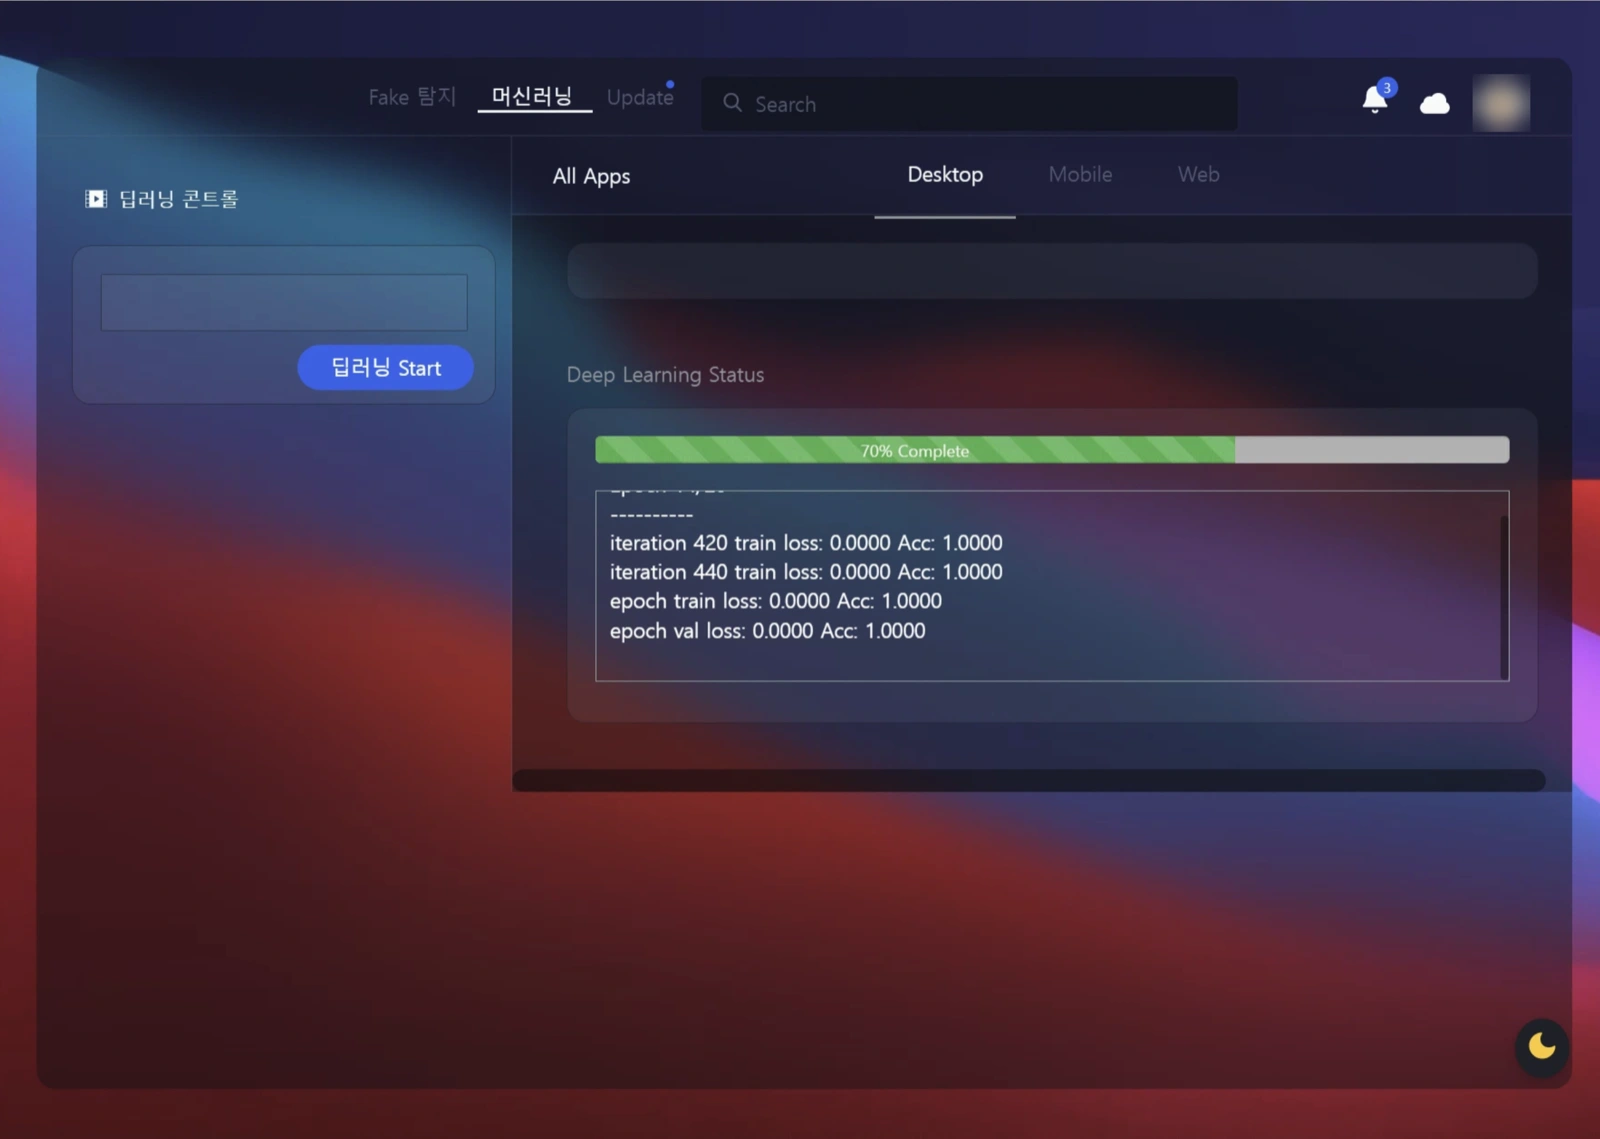Click the magnifier icon in search bar

click(x=732, y=103)
